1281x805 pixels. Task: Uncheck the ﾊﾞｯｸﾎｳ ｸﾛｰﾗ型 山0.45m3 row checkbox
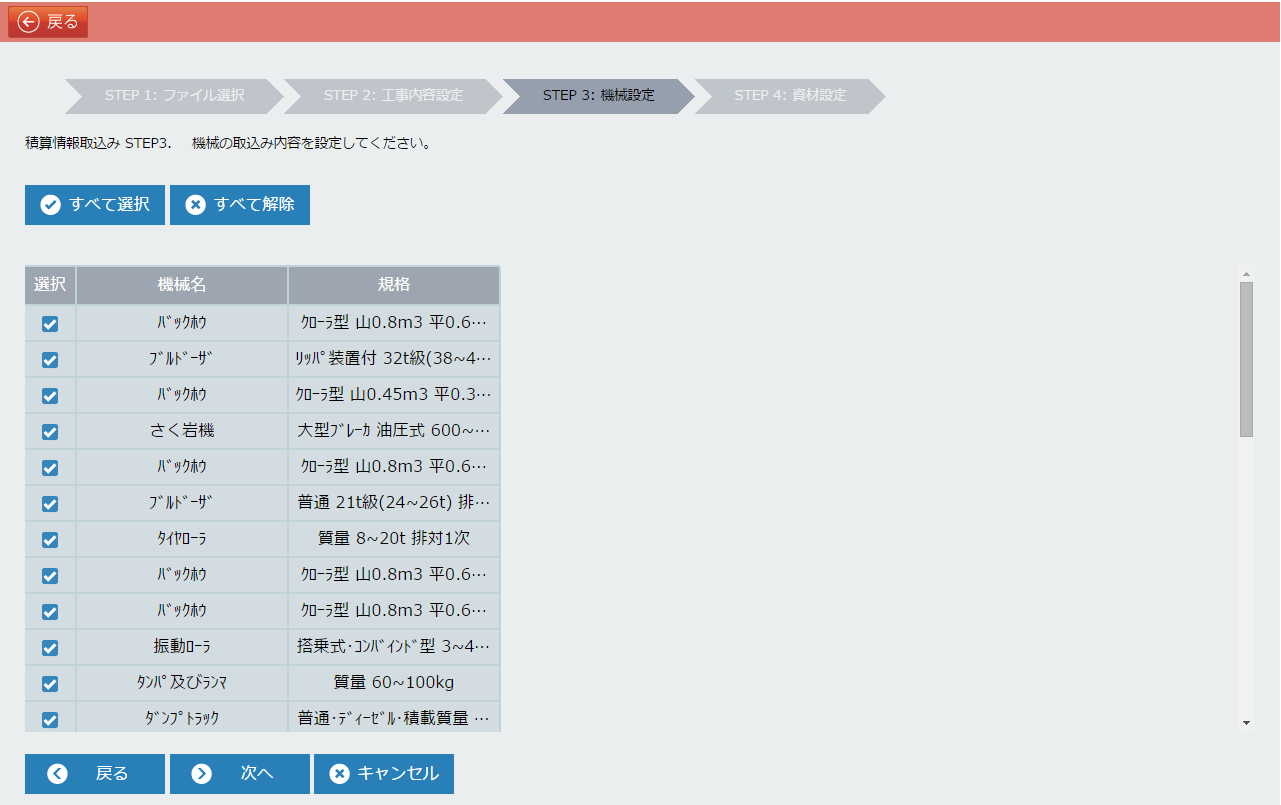pos(50,396)
